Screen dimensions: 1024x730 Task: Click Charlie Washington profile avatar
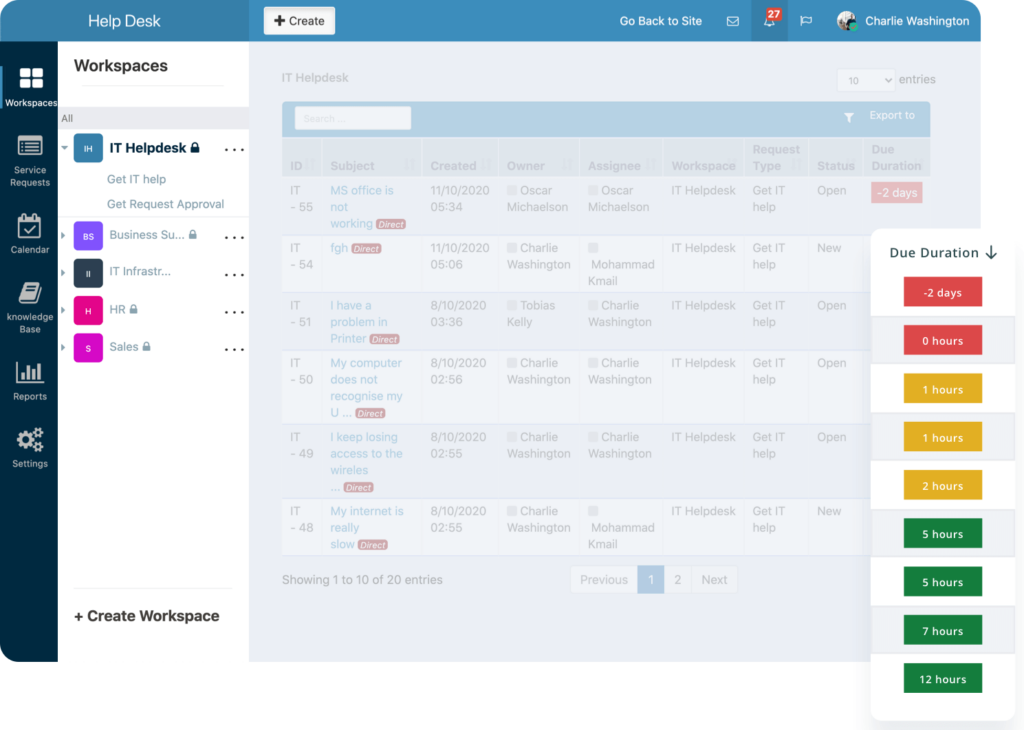(x=846, y=21)
